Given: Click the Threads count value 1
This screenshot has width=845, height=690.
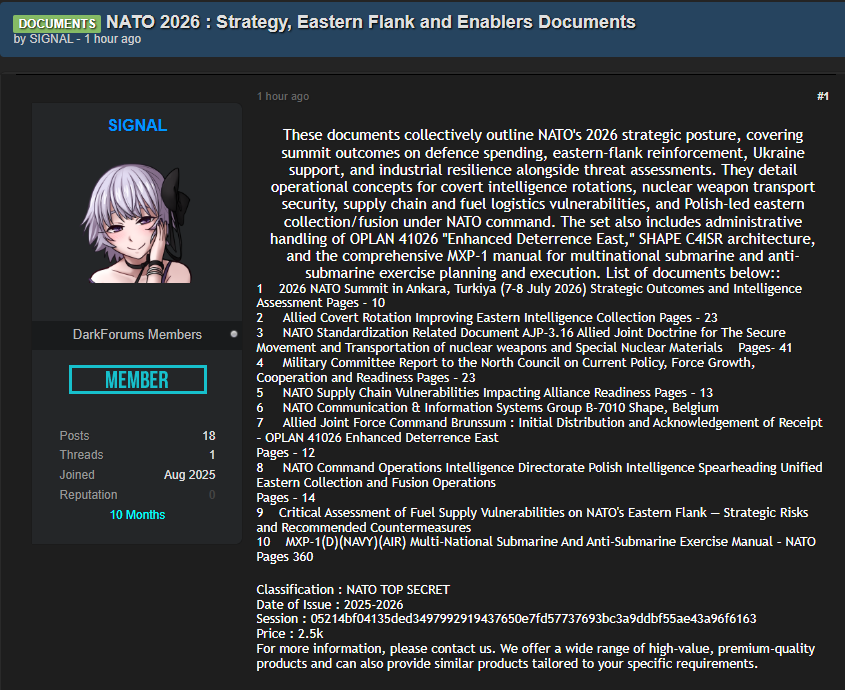Looking at the screenshot, I should click(x=212, y=455).
